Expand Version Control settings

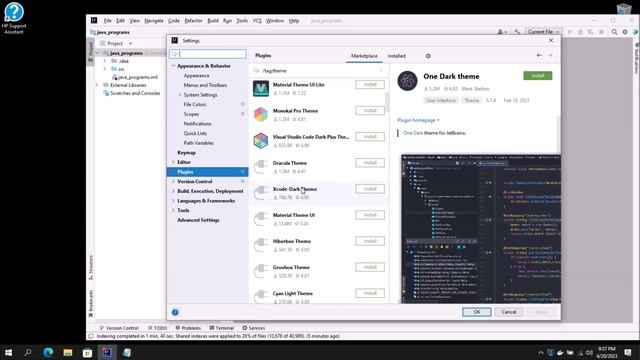coord(173,181)
